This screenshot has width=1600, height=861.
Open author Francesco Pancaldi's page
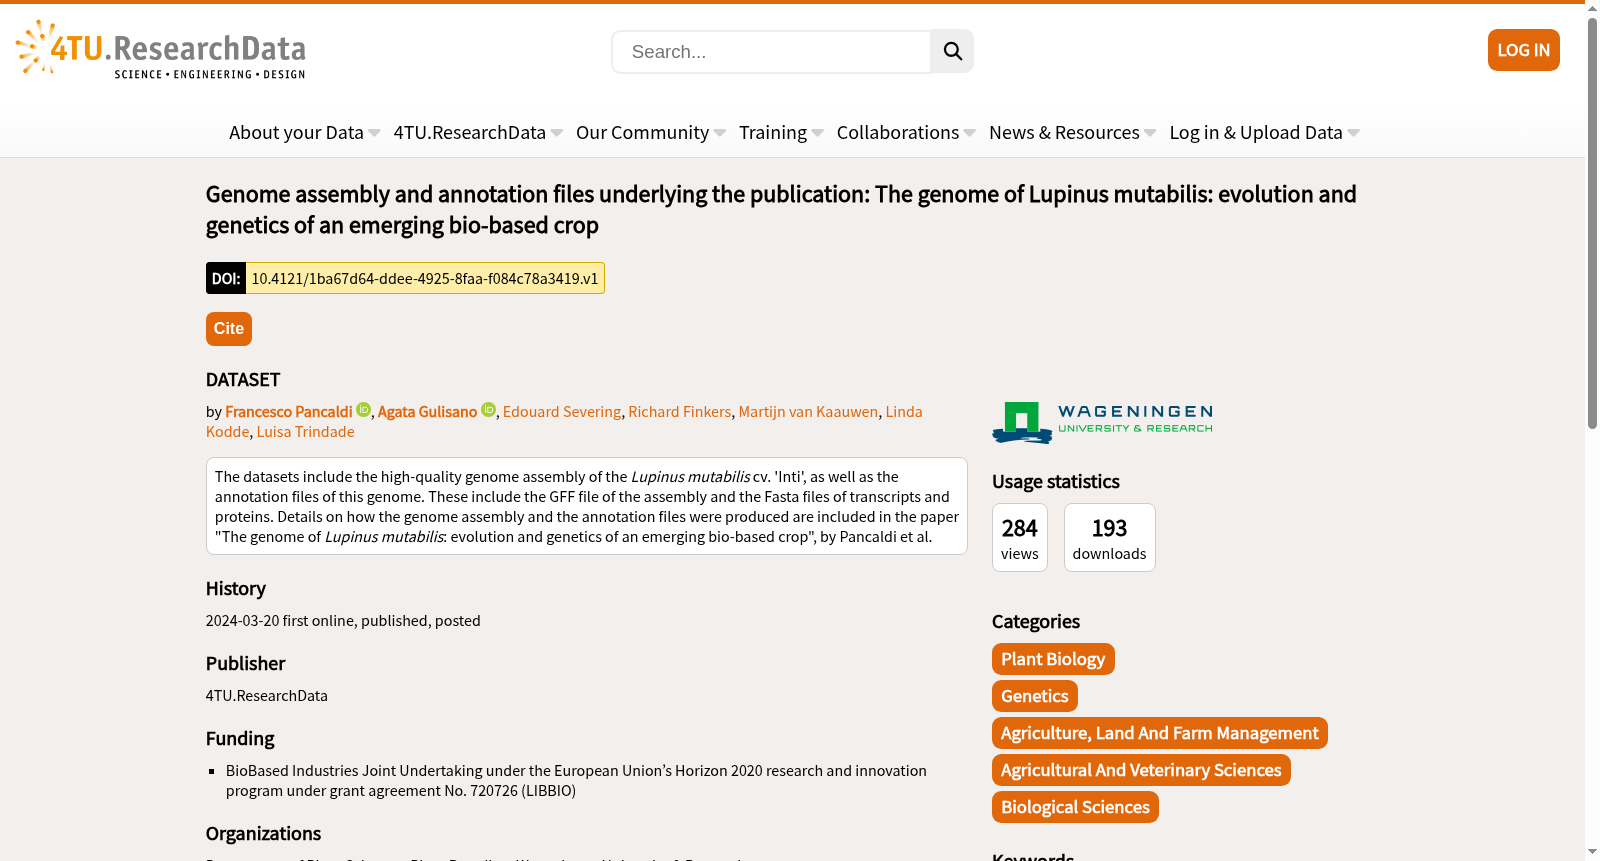point(289,411)
